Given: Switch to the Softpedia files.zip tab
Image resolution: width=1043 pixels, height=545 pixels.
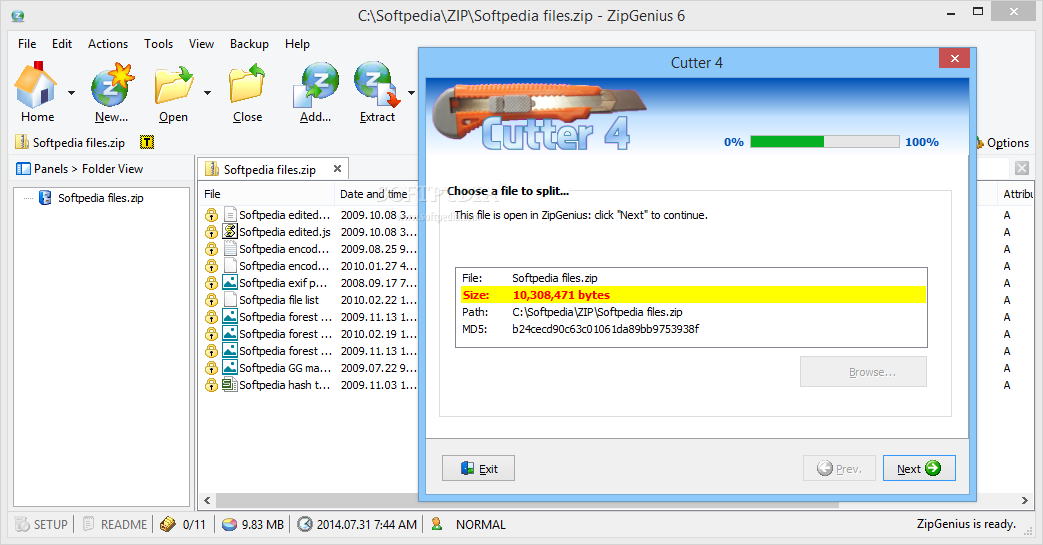Looking at the screenshot, I should [x=269, y=170].
